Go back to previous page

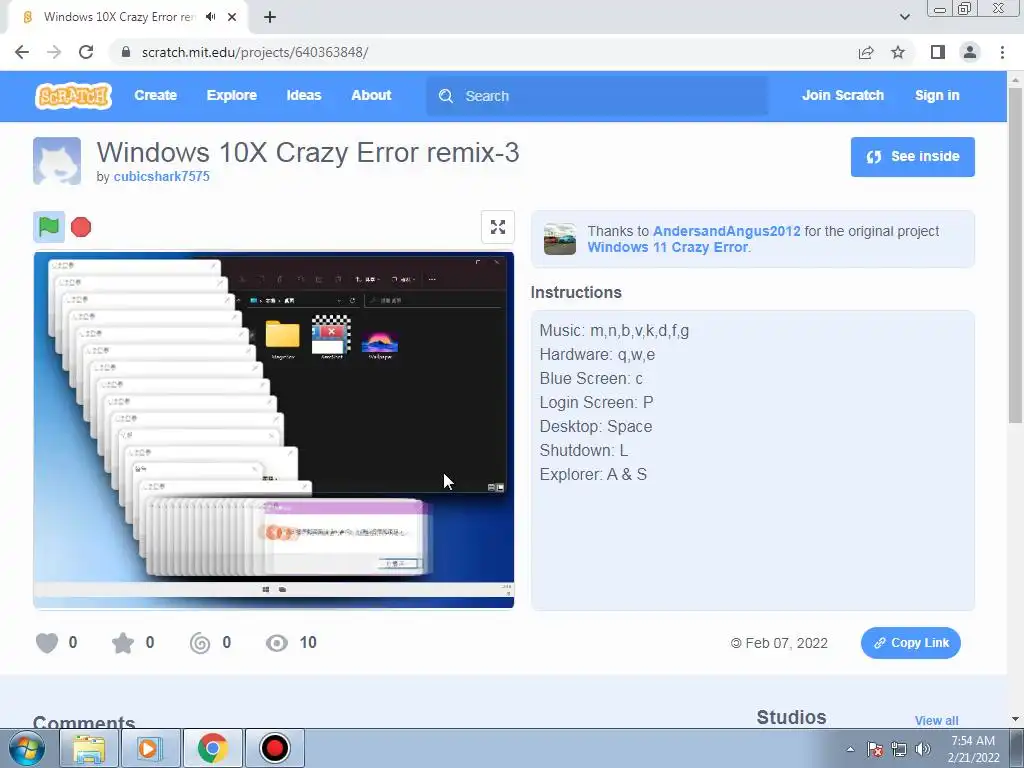point(22,52)
